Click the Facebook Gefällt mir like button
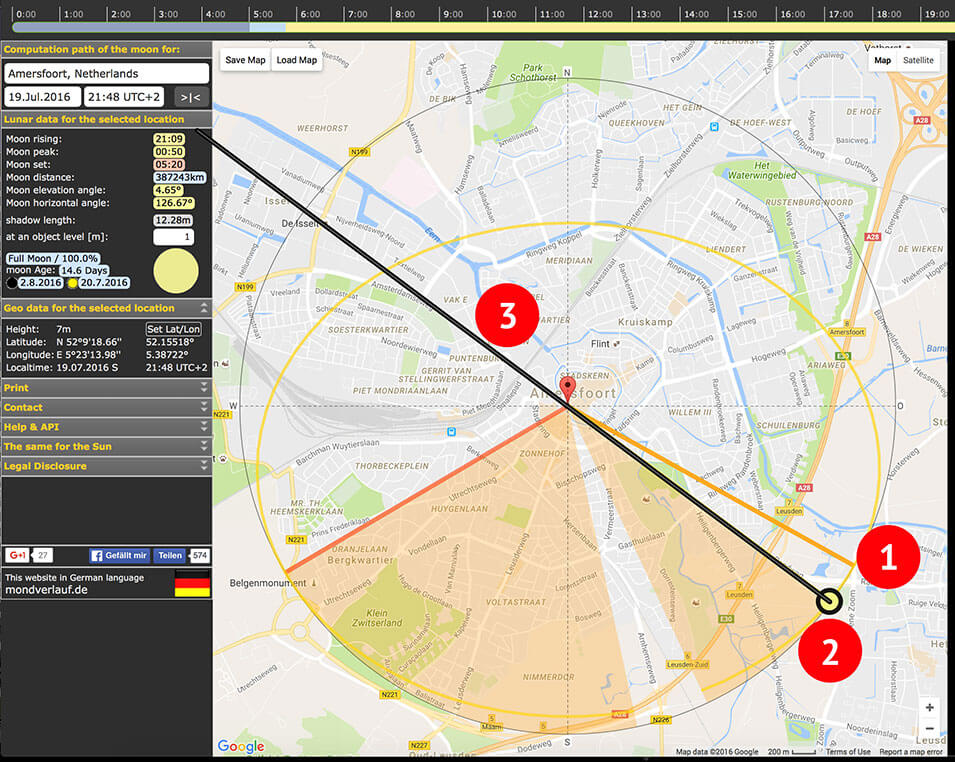 119,556
